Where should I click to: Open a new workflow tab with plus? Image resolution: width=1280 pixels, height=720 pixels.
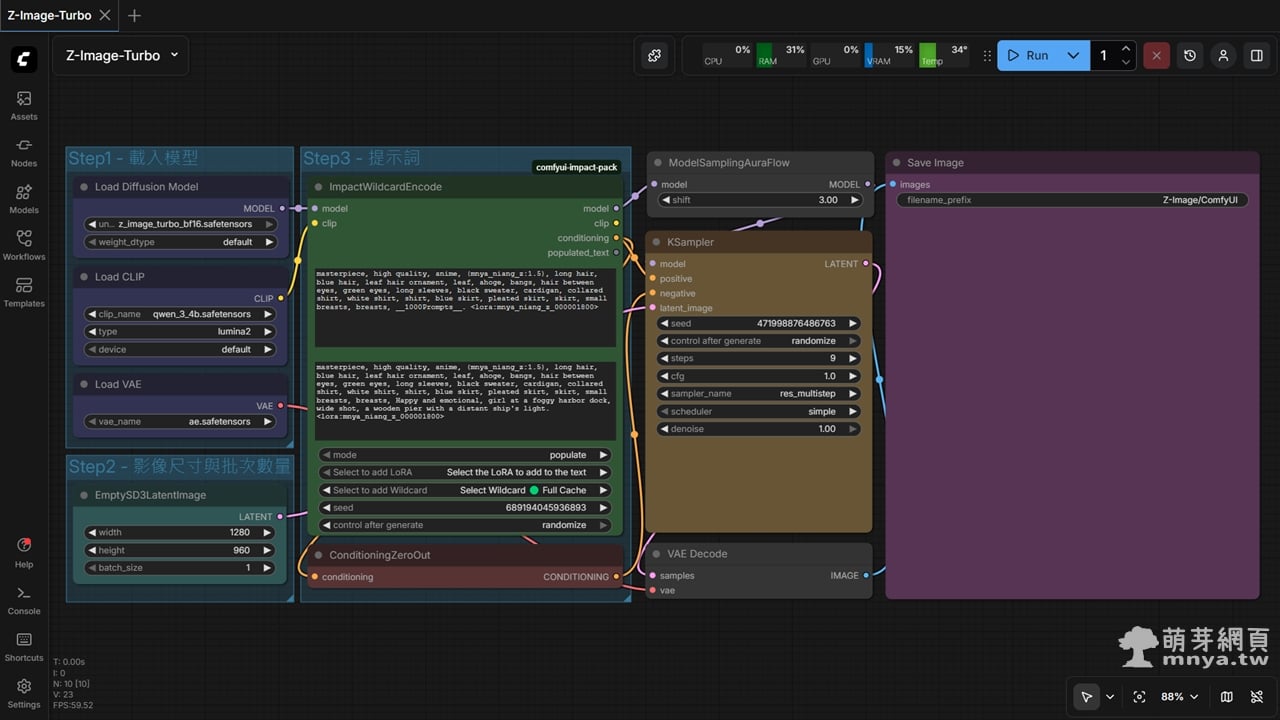134,15
